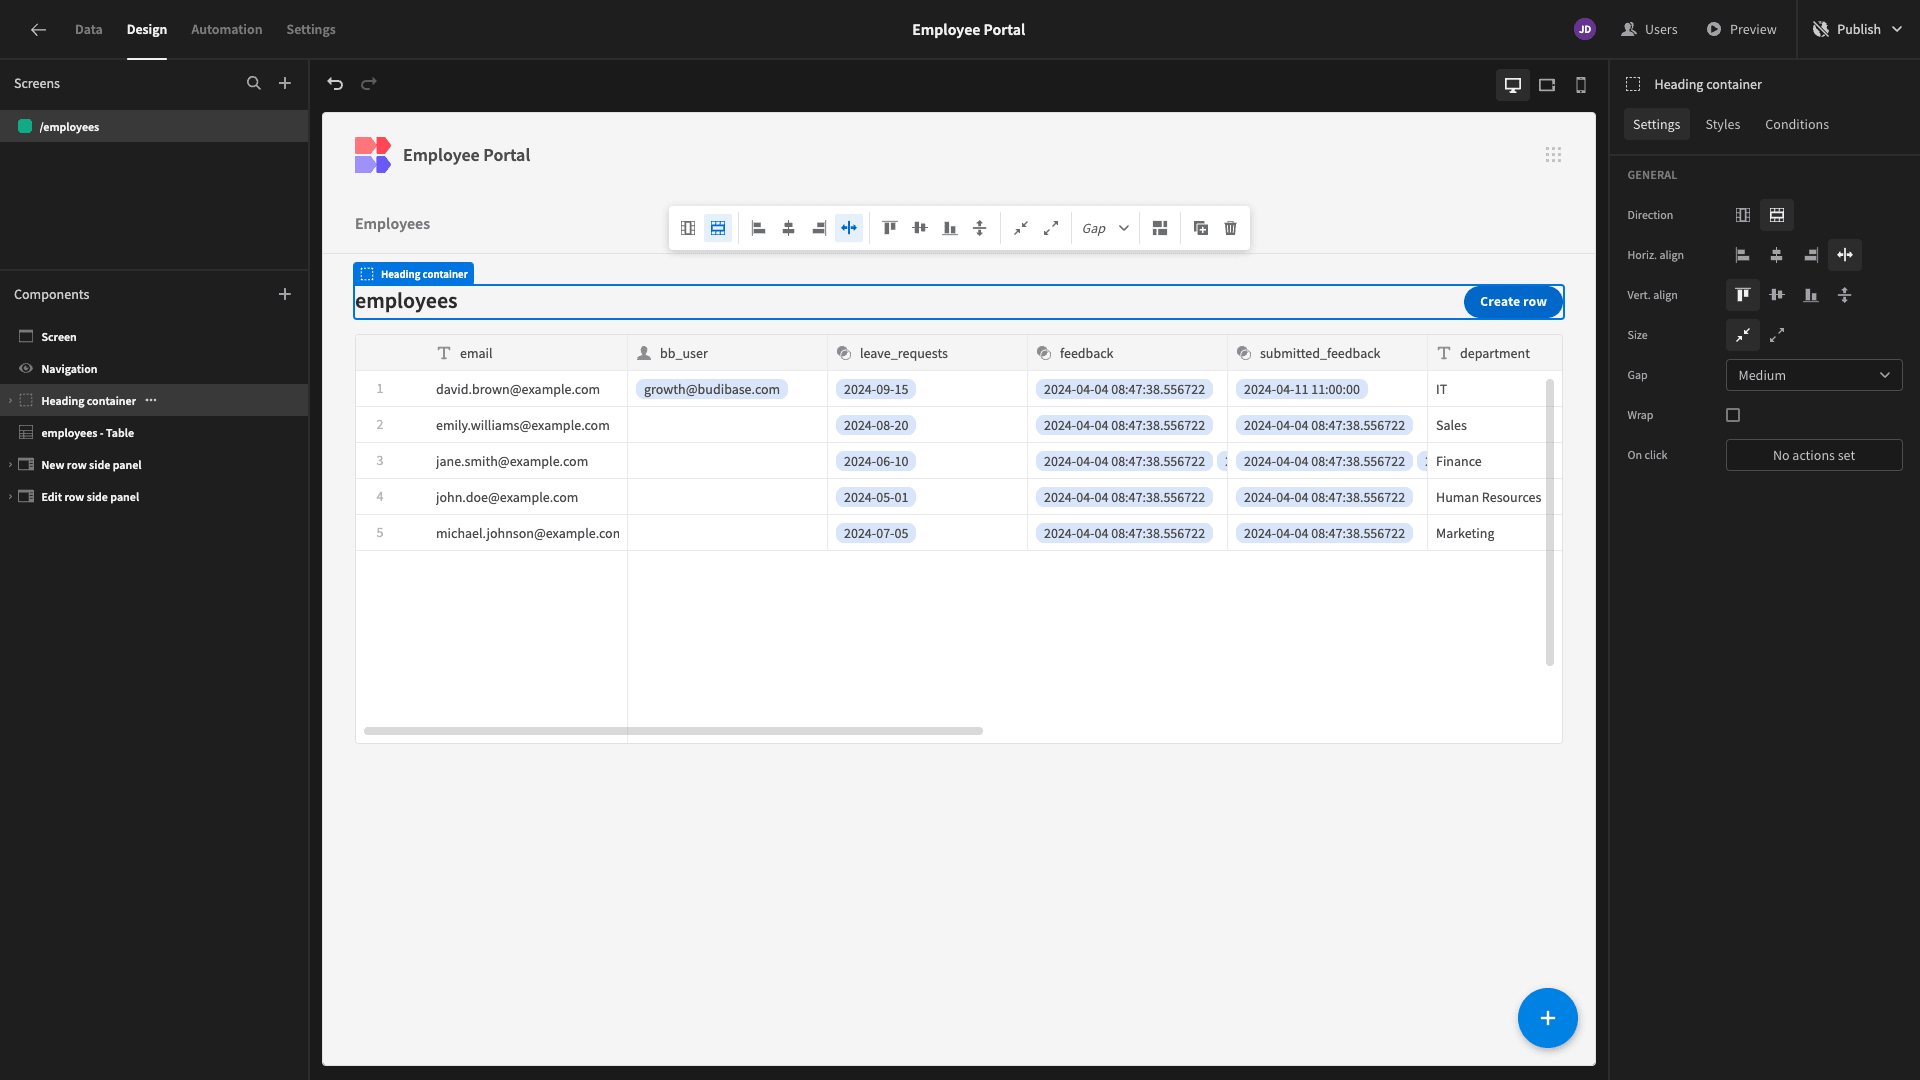Click No actions set button

tap(1814, 455)
